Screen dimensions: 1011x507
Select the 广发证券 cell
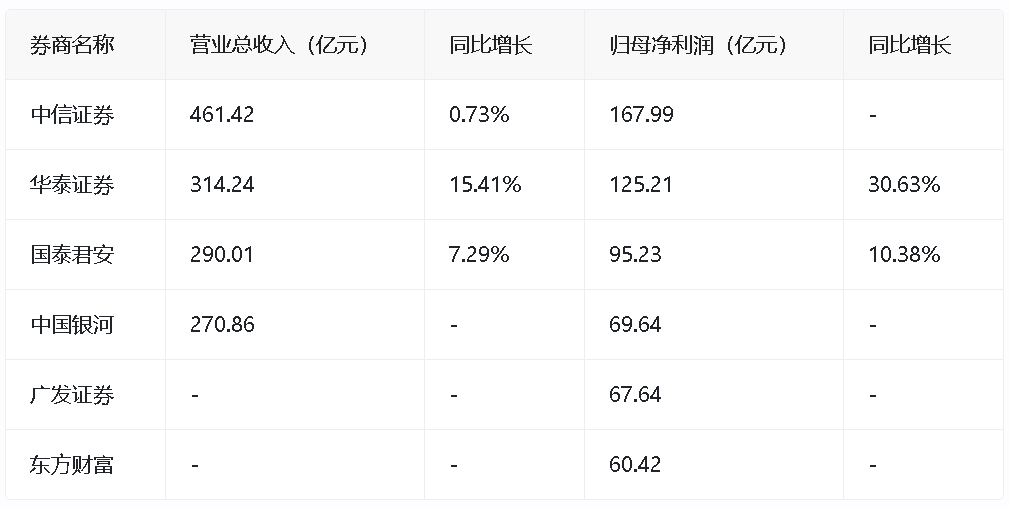72,395
